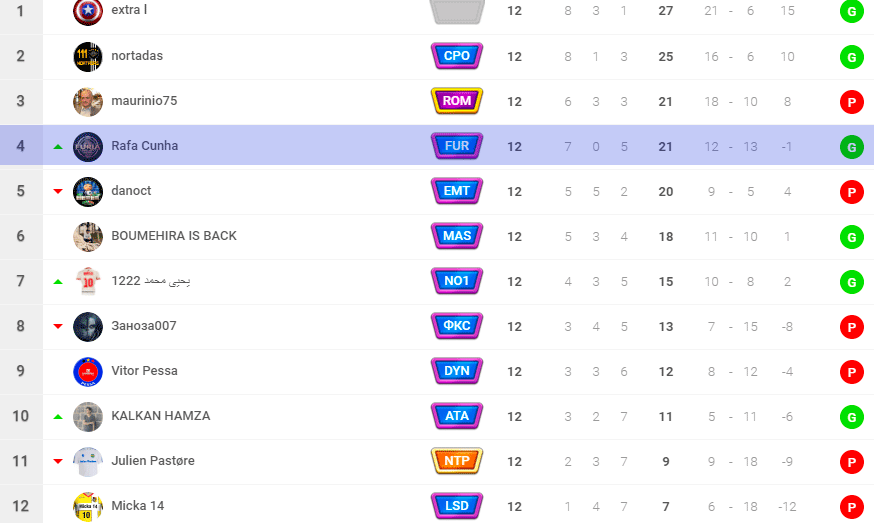Click red P result for maurinio75

point(851,102)
